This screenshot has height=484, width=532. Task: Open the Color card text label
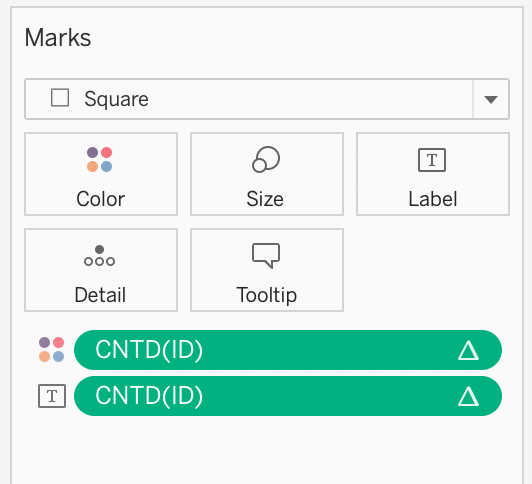coord(101,199)
